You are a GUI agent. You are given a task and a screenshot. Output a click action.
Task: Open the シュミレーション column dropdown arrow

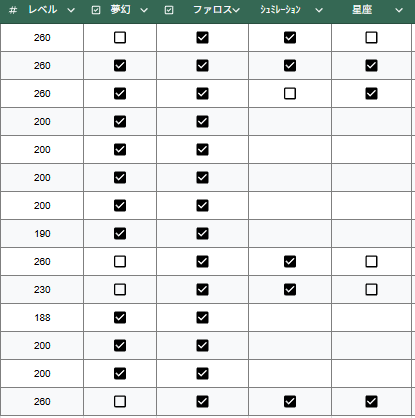[319, 10]
